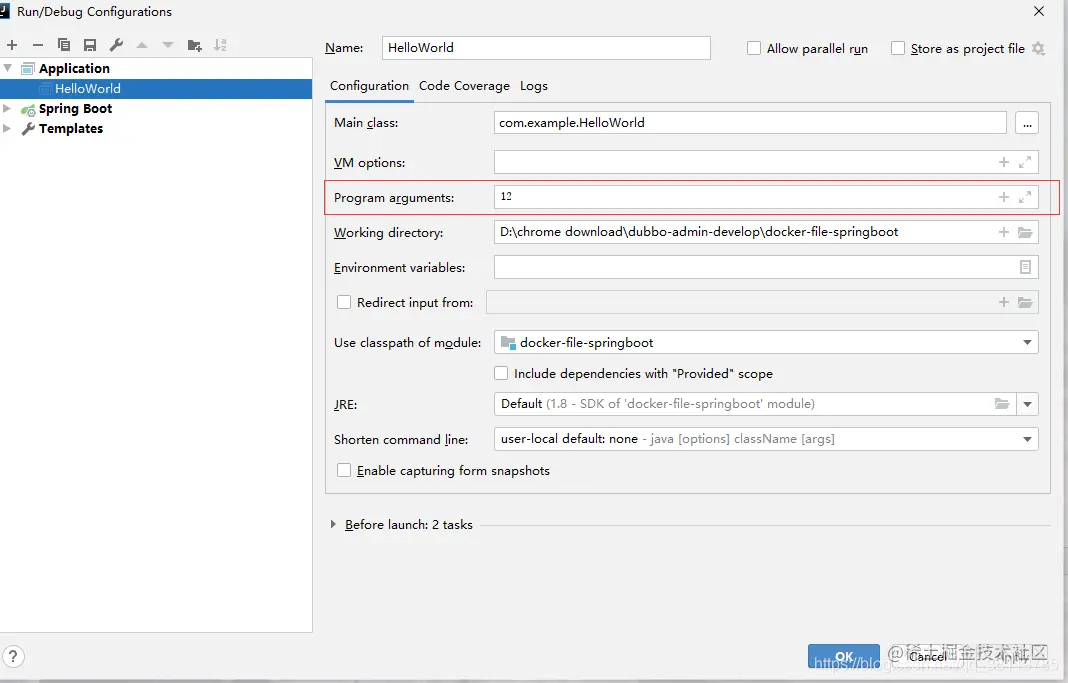Remove selected configuration with minus icon
Screen dimensions: 1068x683
pyautogui.click(x=37, y=45)
